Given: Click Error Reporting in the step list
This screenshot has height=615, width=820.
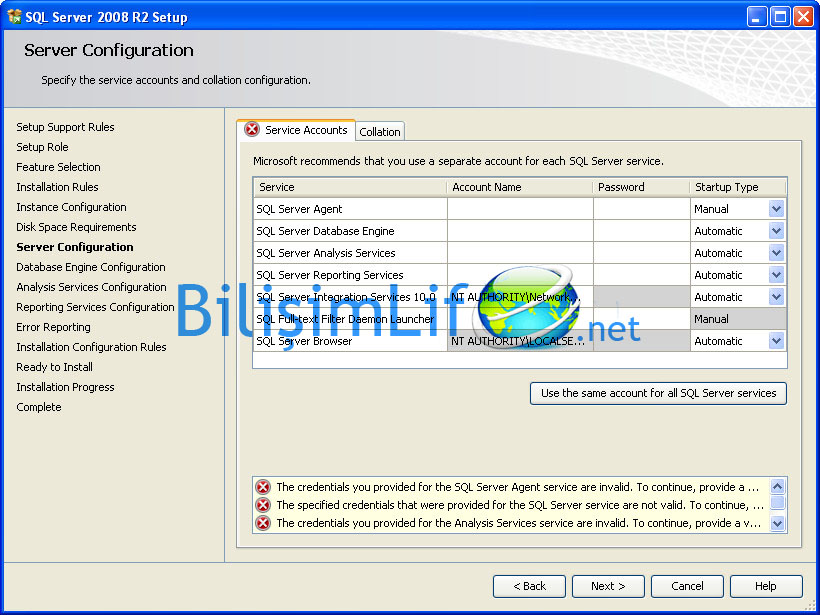Looking at the screenshot, I should point(53,327).
